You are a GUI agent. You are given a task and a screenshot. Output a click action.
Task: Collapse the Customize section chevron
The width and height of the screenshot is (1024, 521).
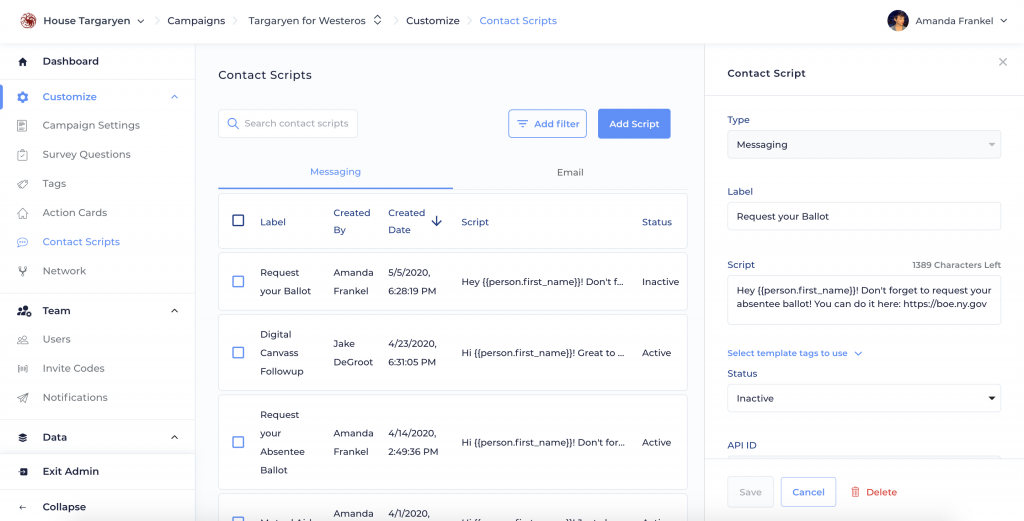[x=174, y=97]
